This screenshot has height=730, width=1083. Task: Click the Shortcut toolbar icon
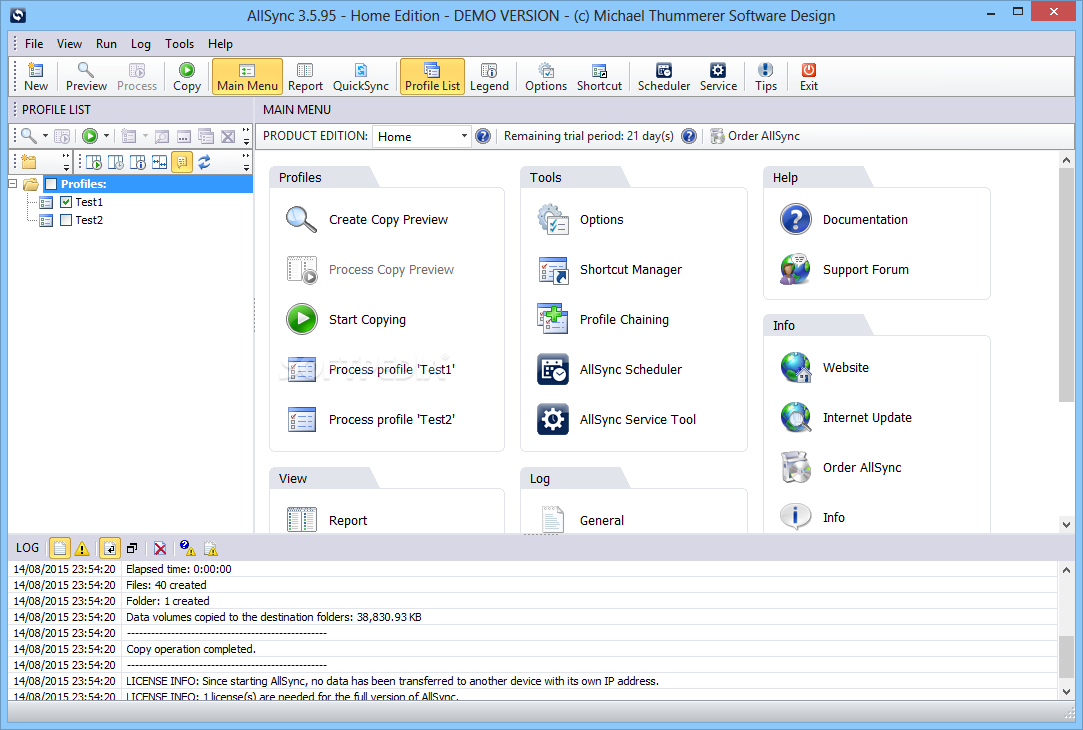click(x=599, y=77)
